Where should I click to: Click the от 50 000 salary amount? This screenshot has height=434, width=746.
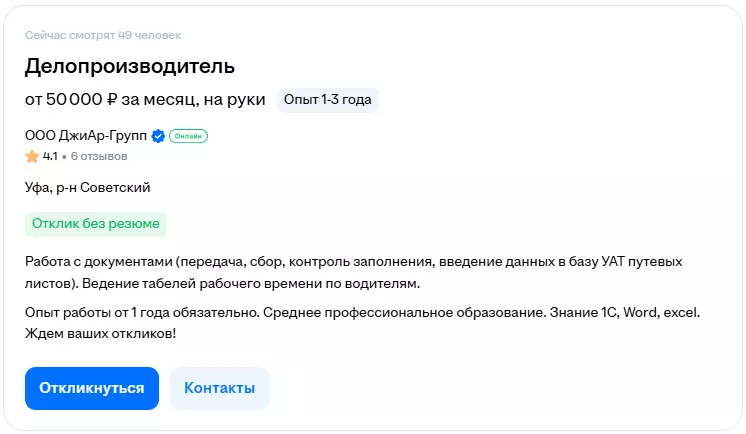click(63, 100)
